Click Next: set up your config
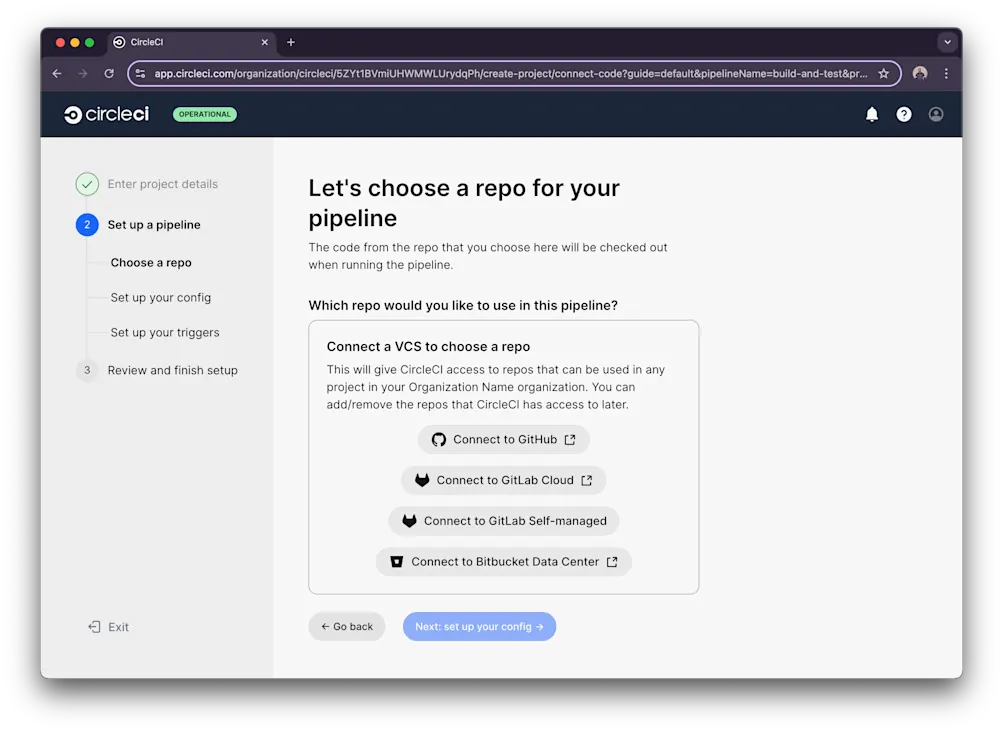The height and width of the screenshot is (732, 1003). (x=479, y=626)
